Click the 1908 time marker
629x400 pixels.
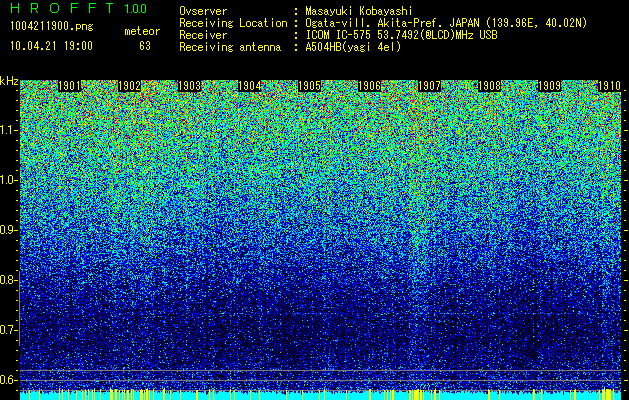click(489, 86)
